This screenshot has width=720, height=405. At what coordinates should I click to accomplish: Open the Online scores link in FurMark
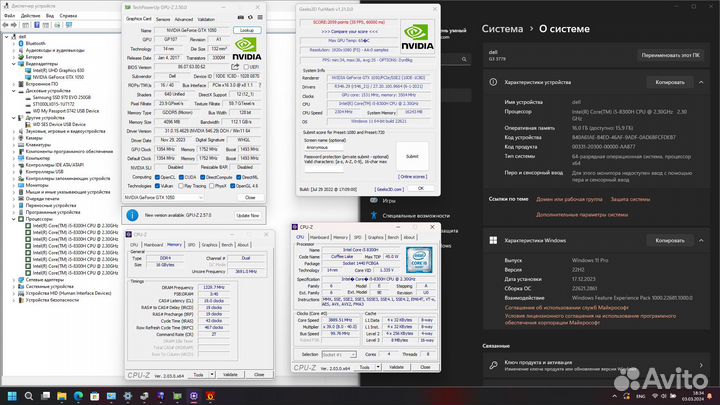point(412,176)
